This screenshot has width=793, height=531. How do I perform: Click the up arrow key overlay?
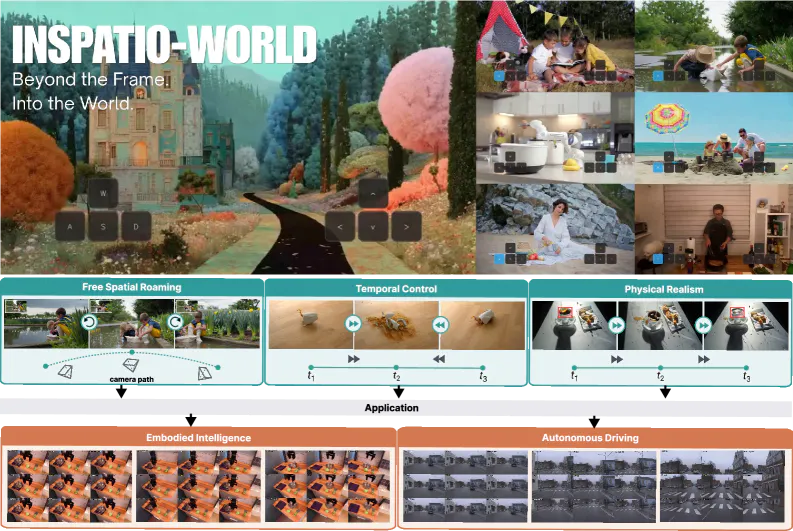coord(373,194)
